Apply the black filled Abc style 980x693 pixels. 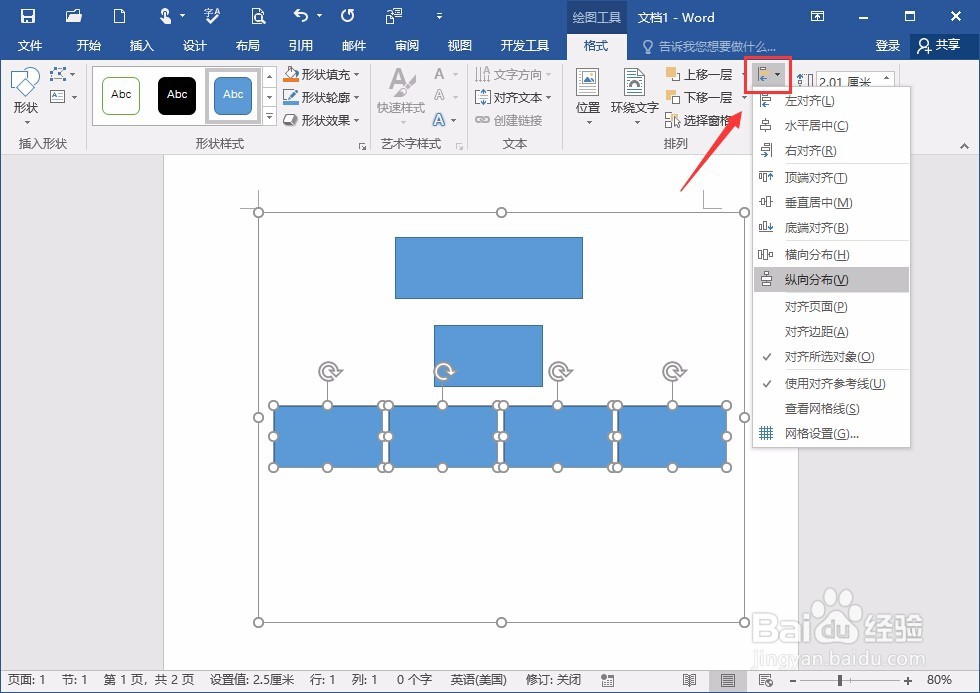point(177,95)
